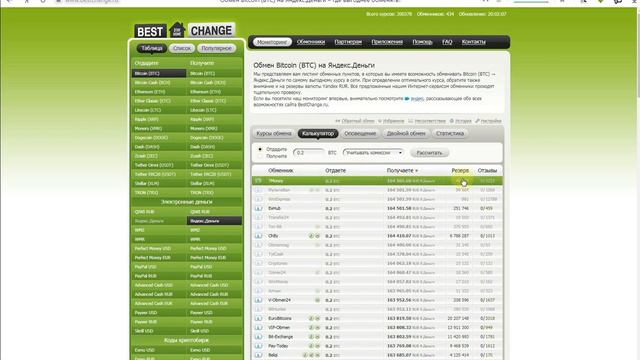Click the BestChange logo
640x360 pixels.
pos(184,30)
